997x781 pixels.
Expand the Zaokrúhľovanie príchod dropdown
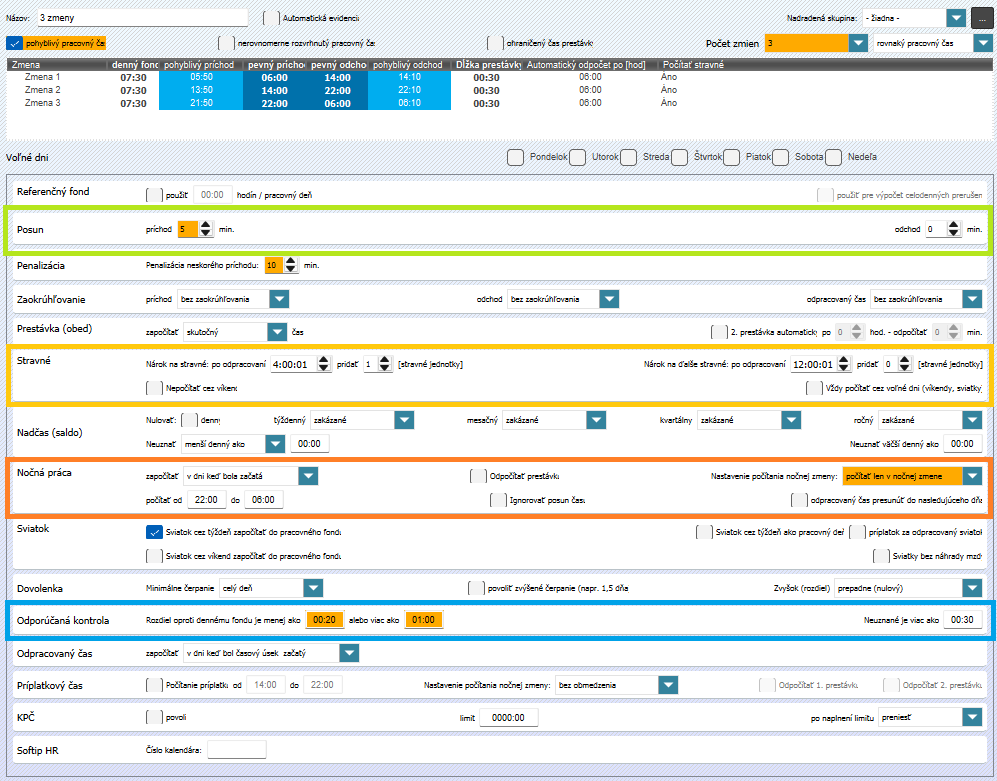(x=279, y=299)
